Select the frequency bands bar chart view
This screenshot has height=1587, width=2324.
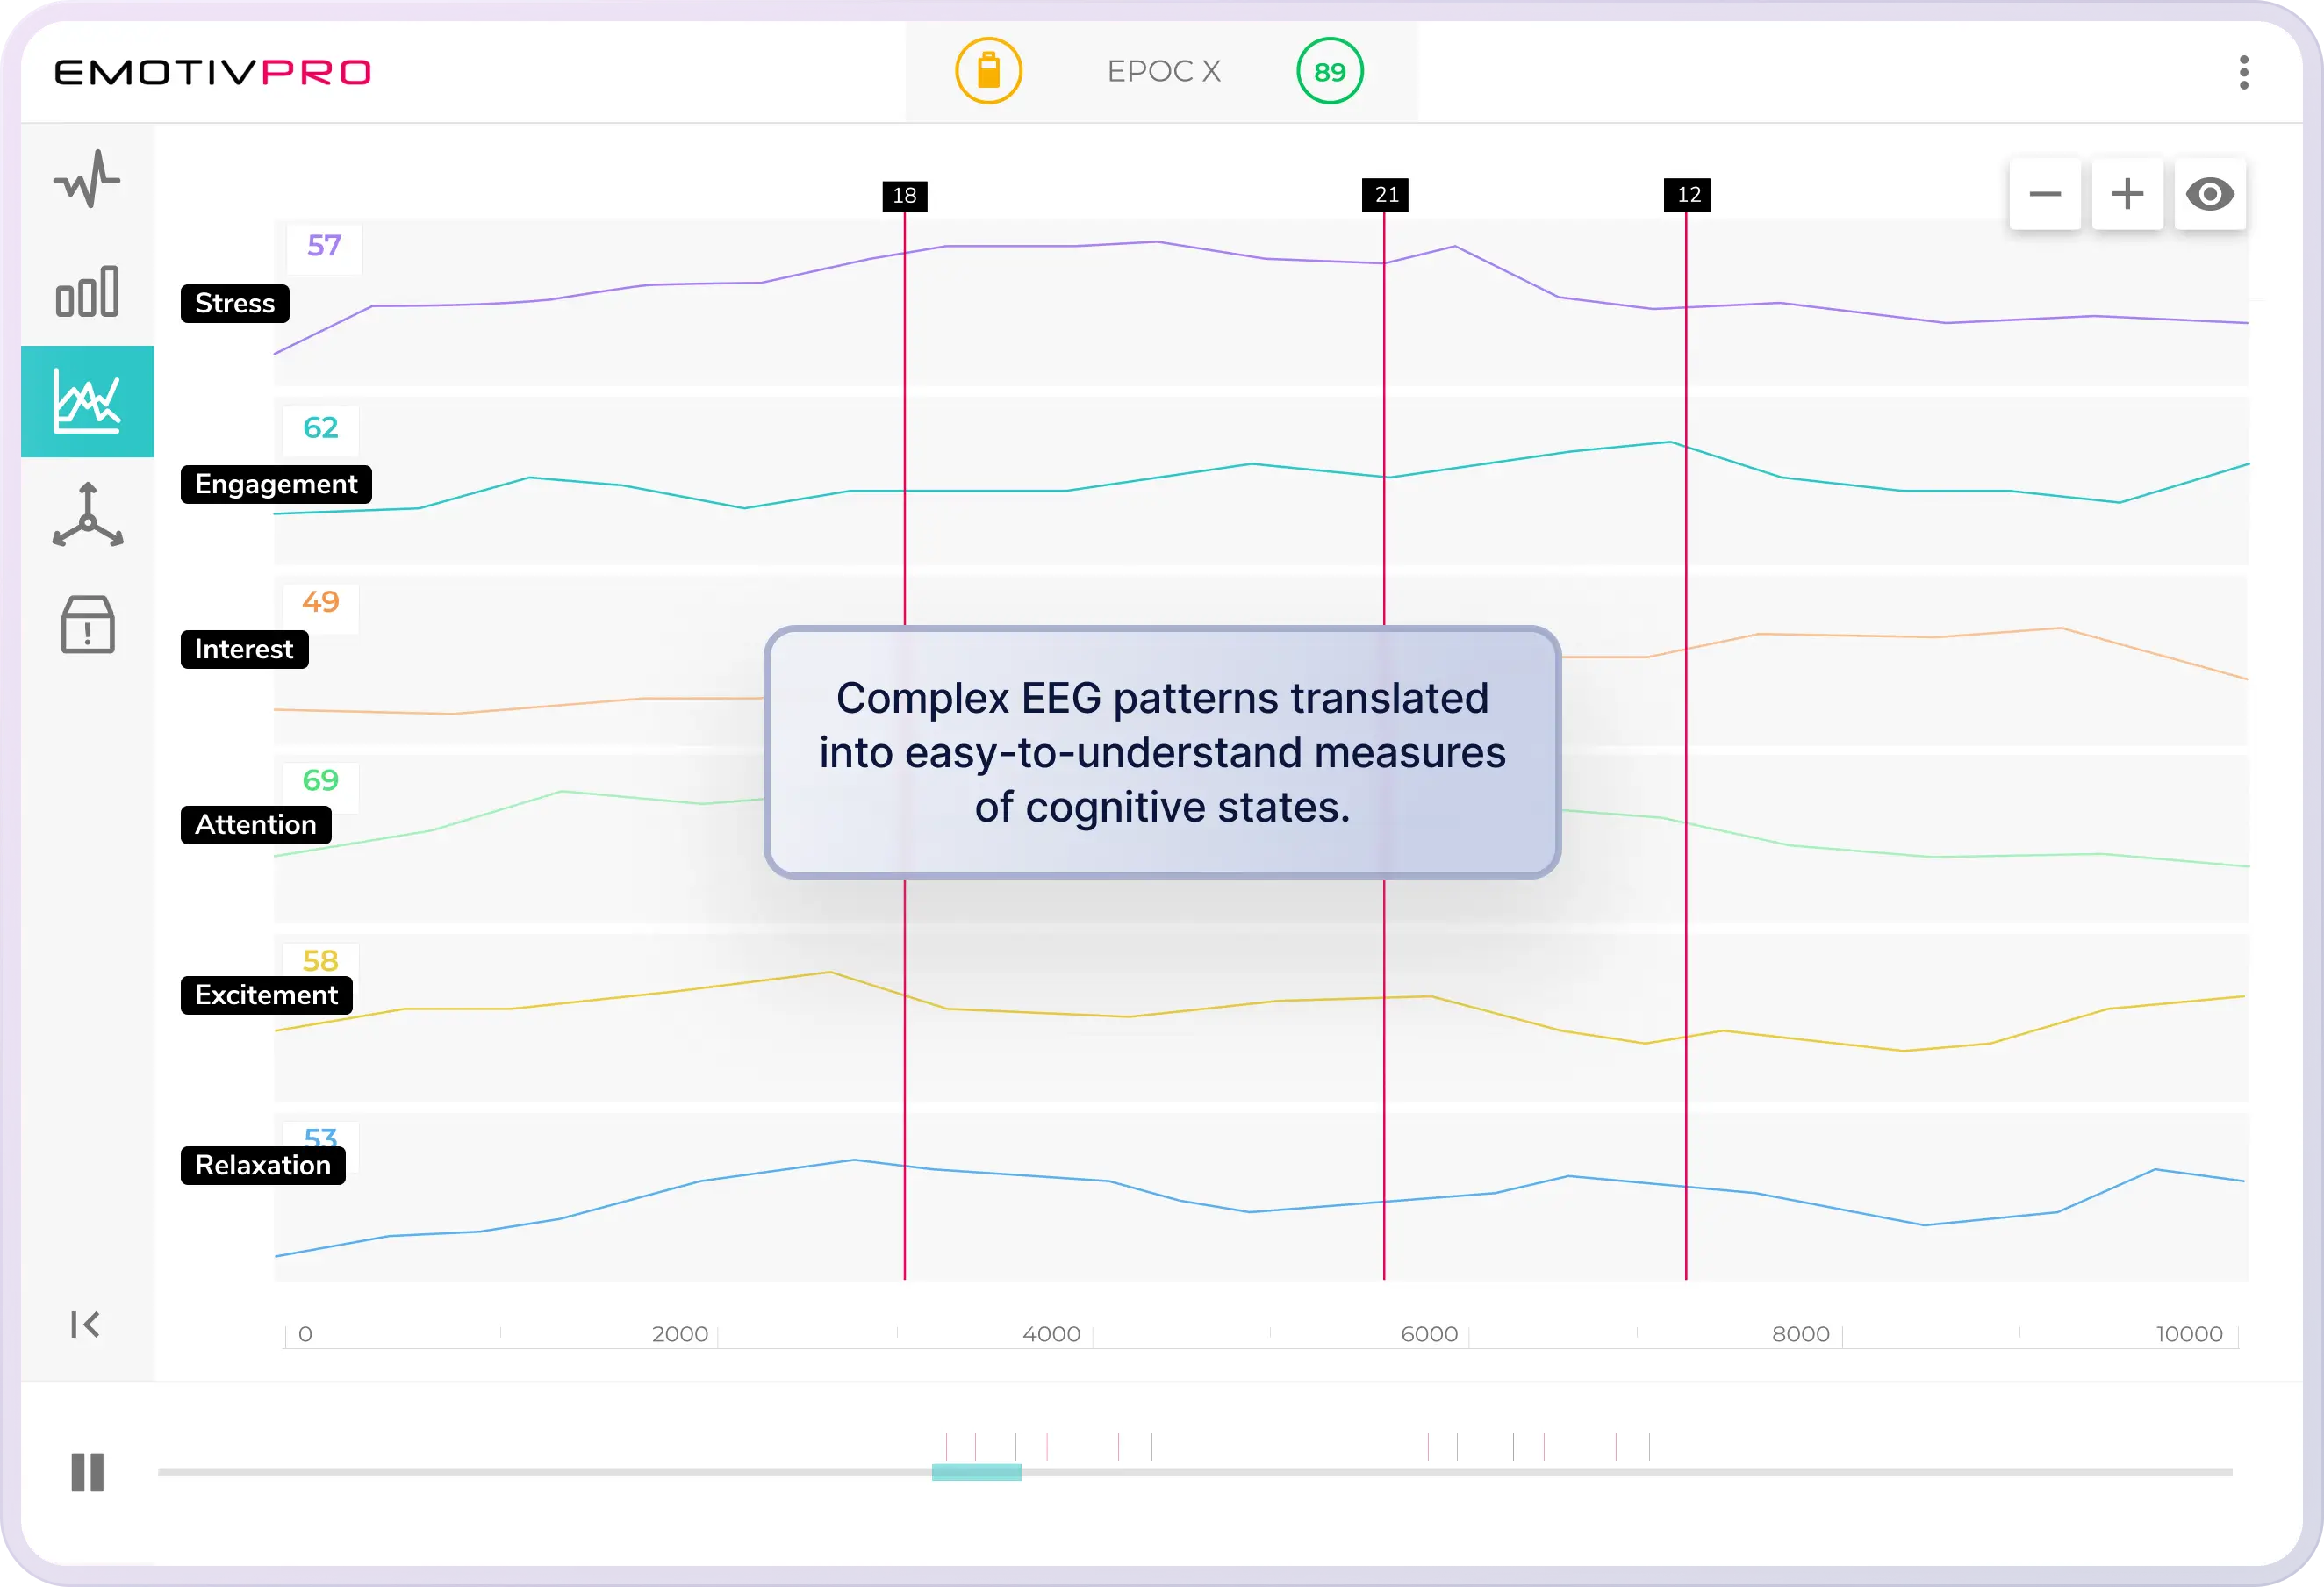[87, 290]
